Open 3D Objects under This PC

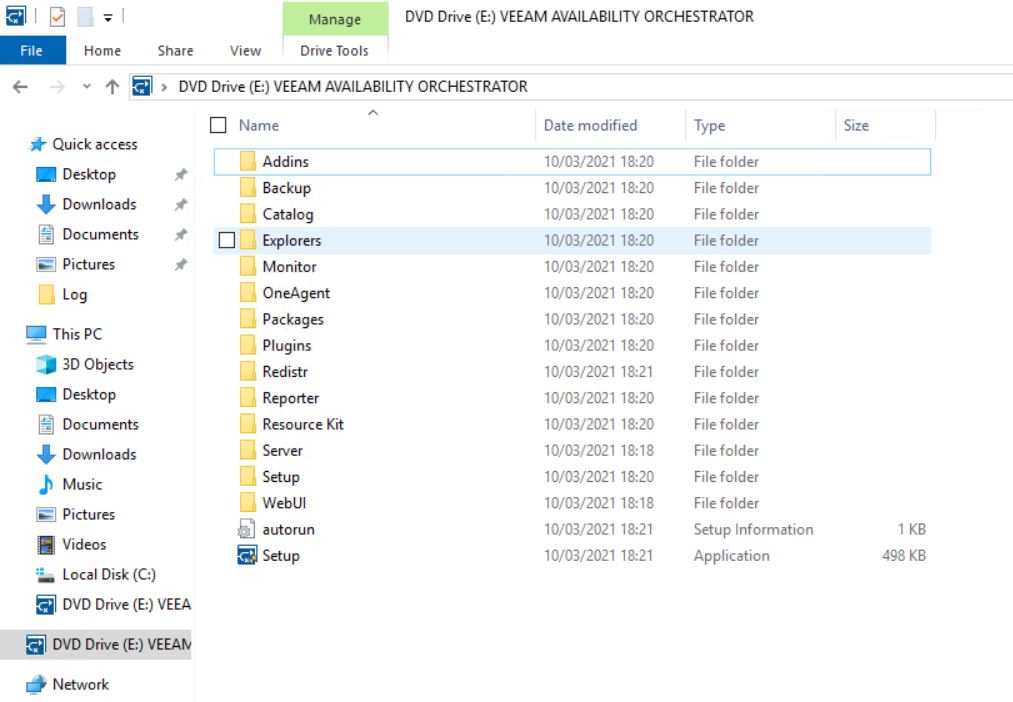click(98, 364)
